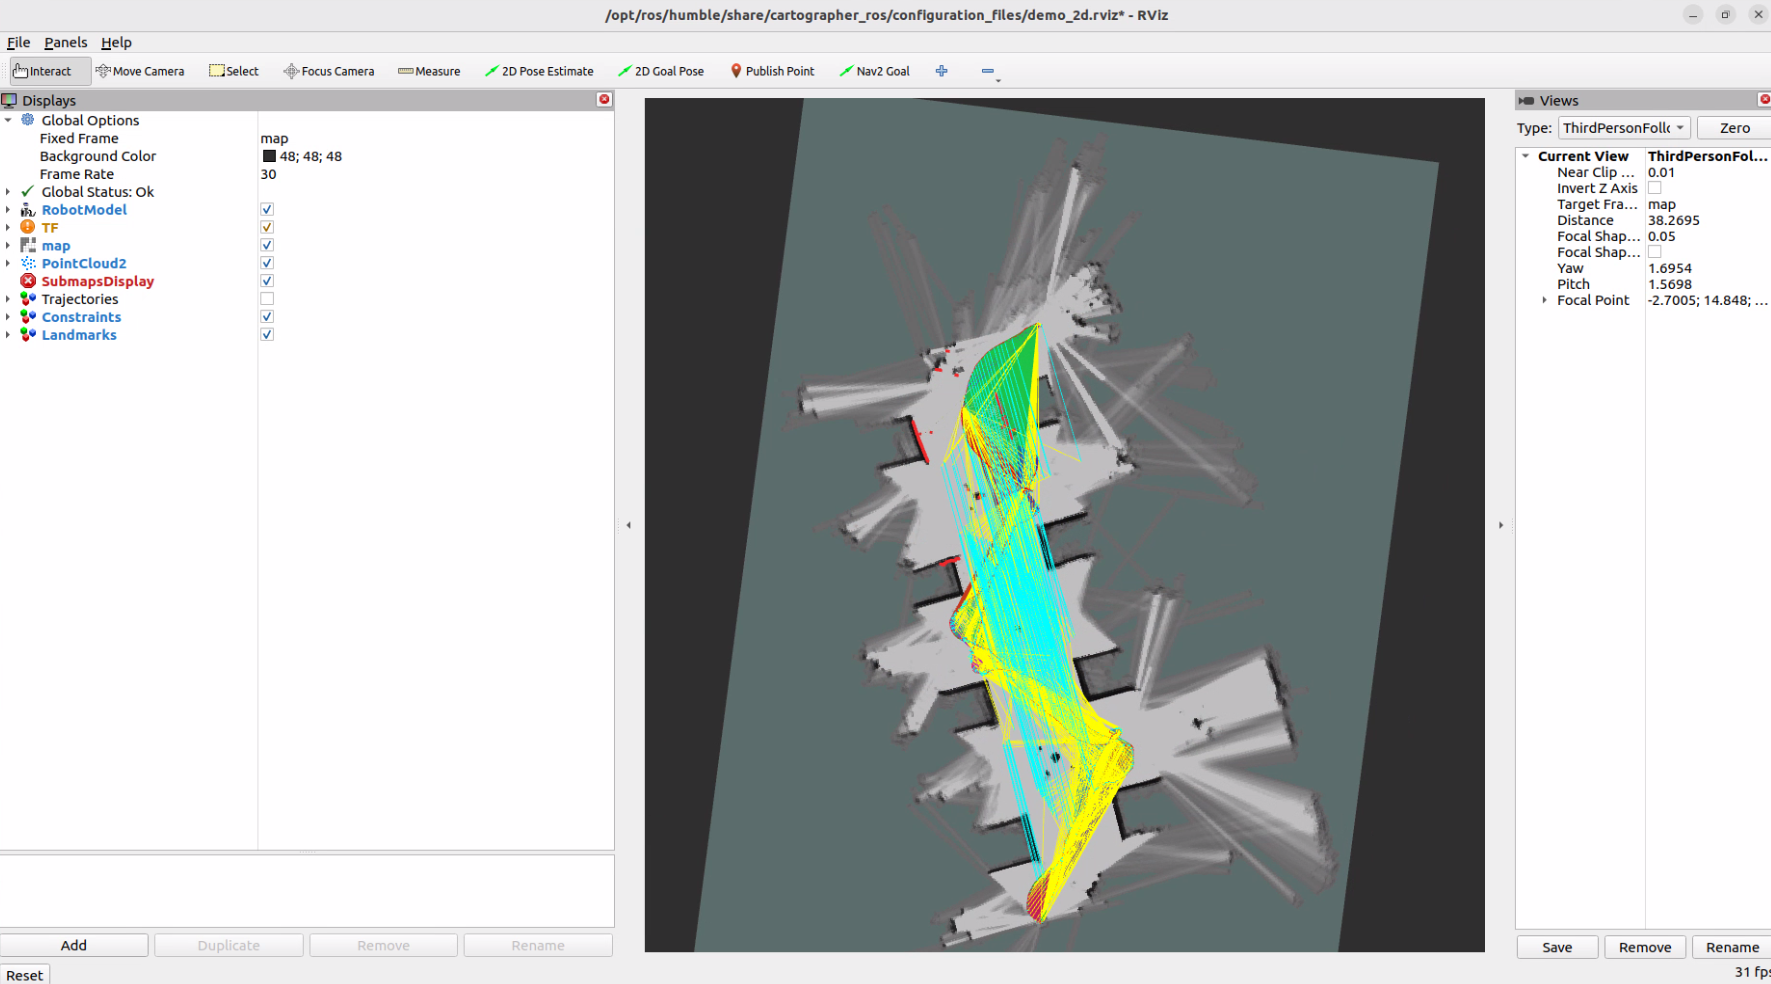
Task: Click the Add display button
Action: point(74,945)
